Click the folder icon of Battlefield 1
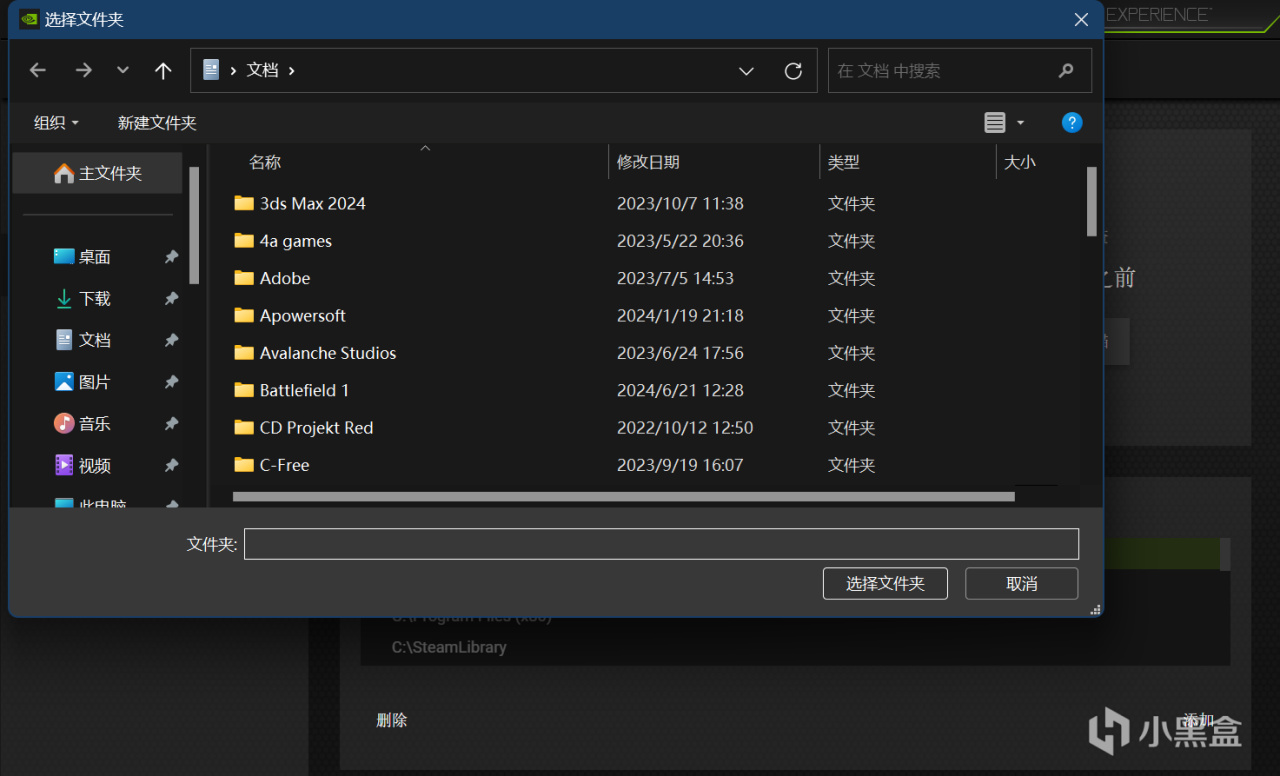 tap(244, 390)
